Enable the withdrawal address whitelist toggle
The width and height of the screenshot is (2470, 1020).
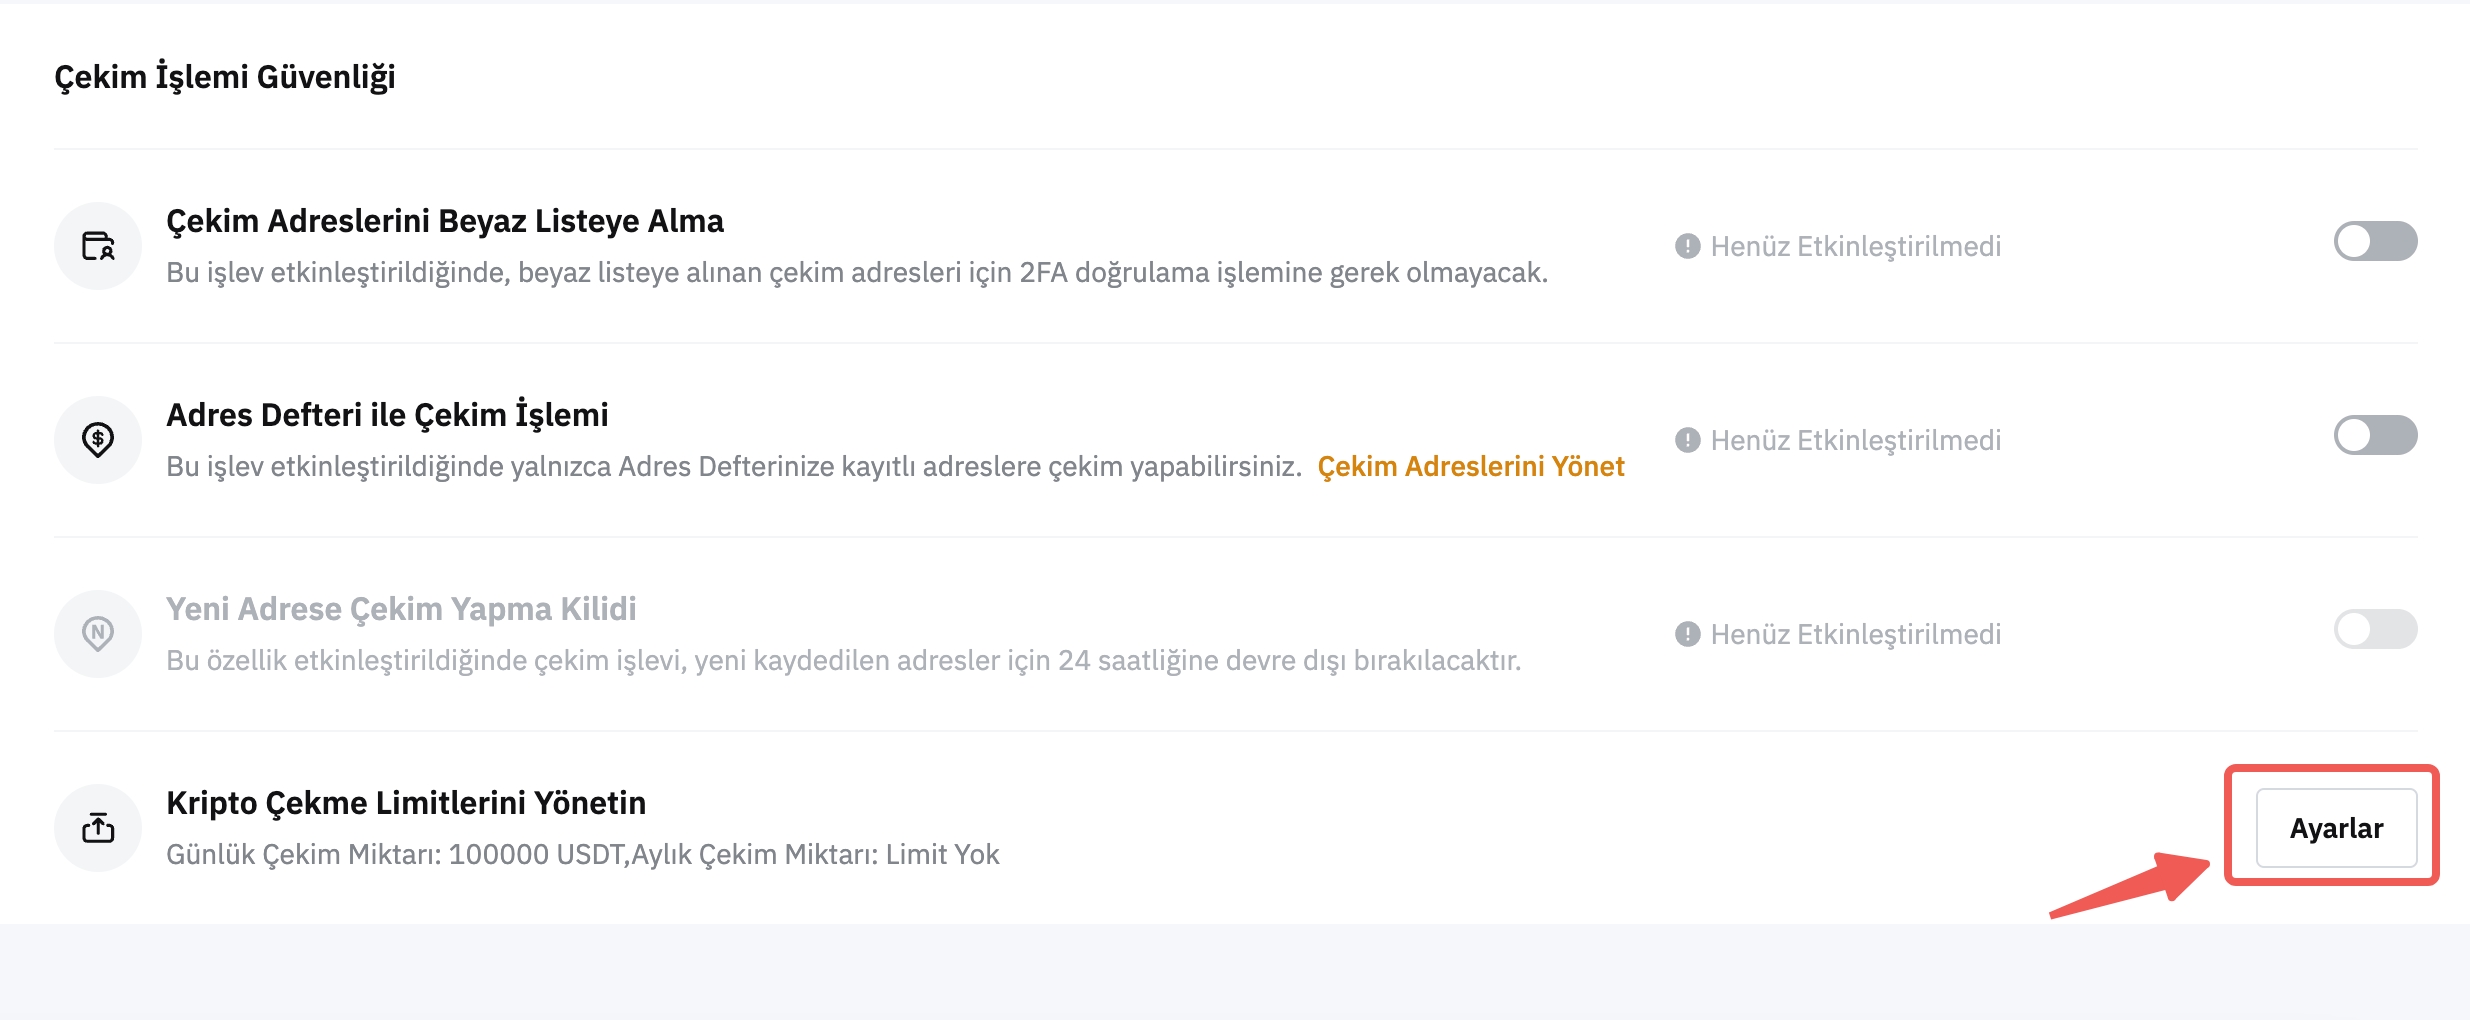point(2375,241)
